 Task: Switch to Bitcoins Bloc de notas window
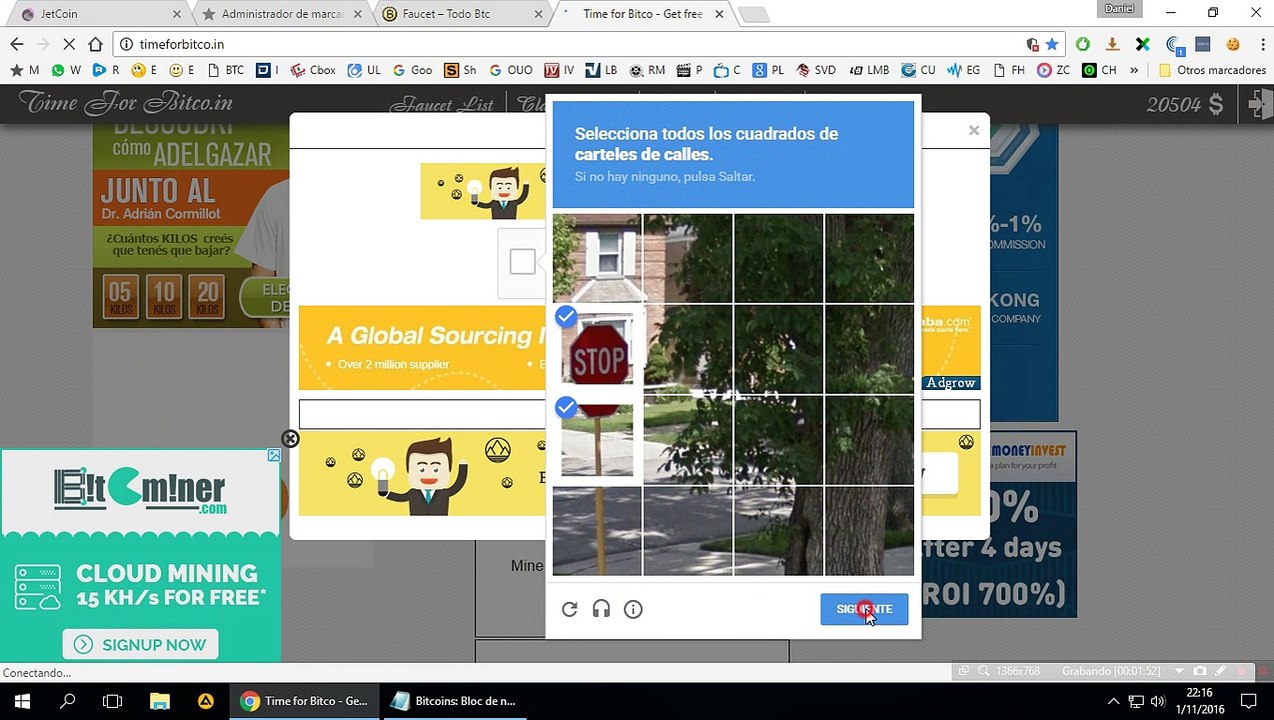(x=454, y=701)
